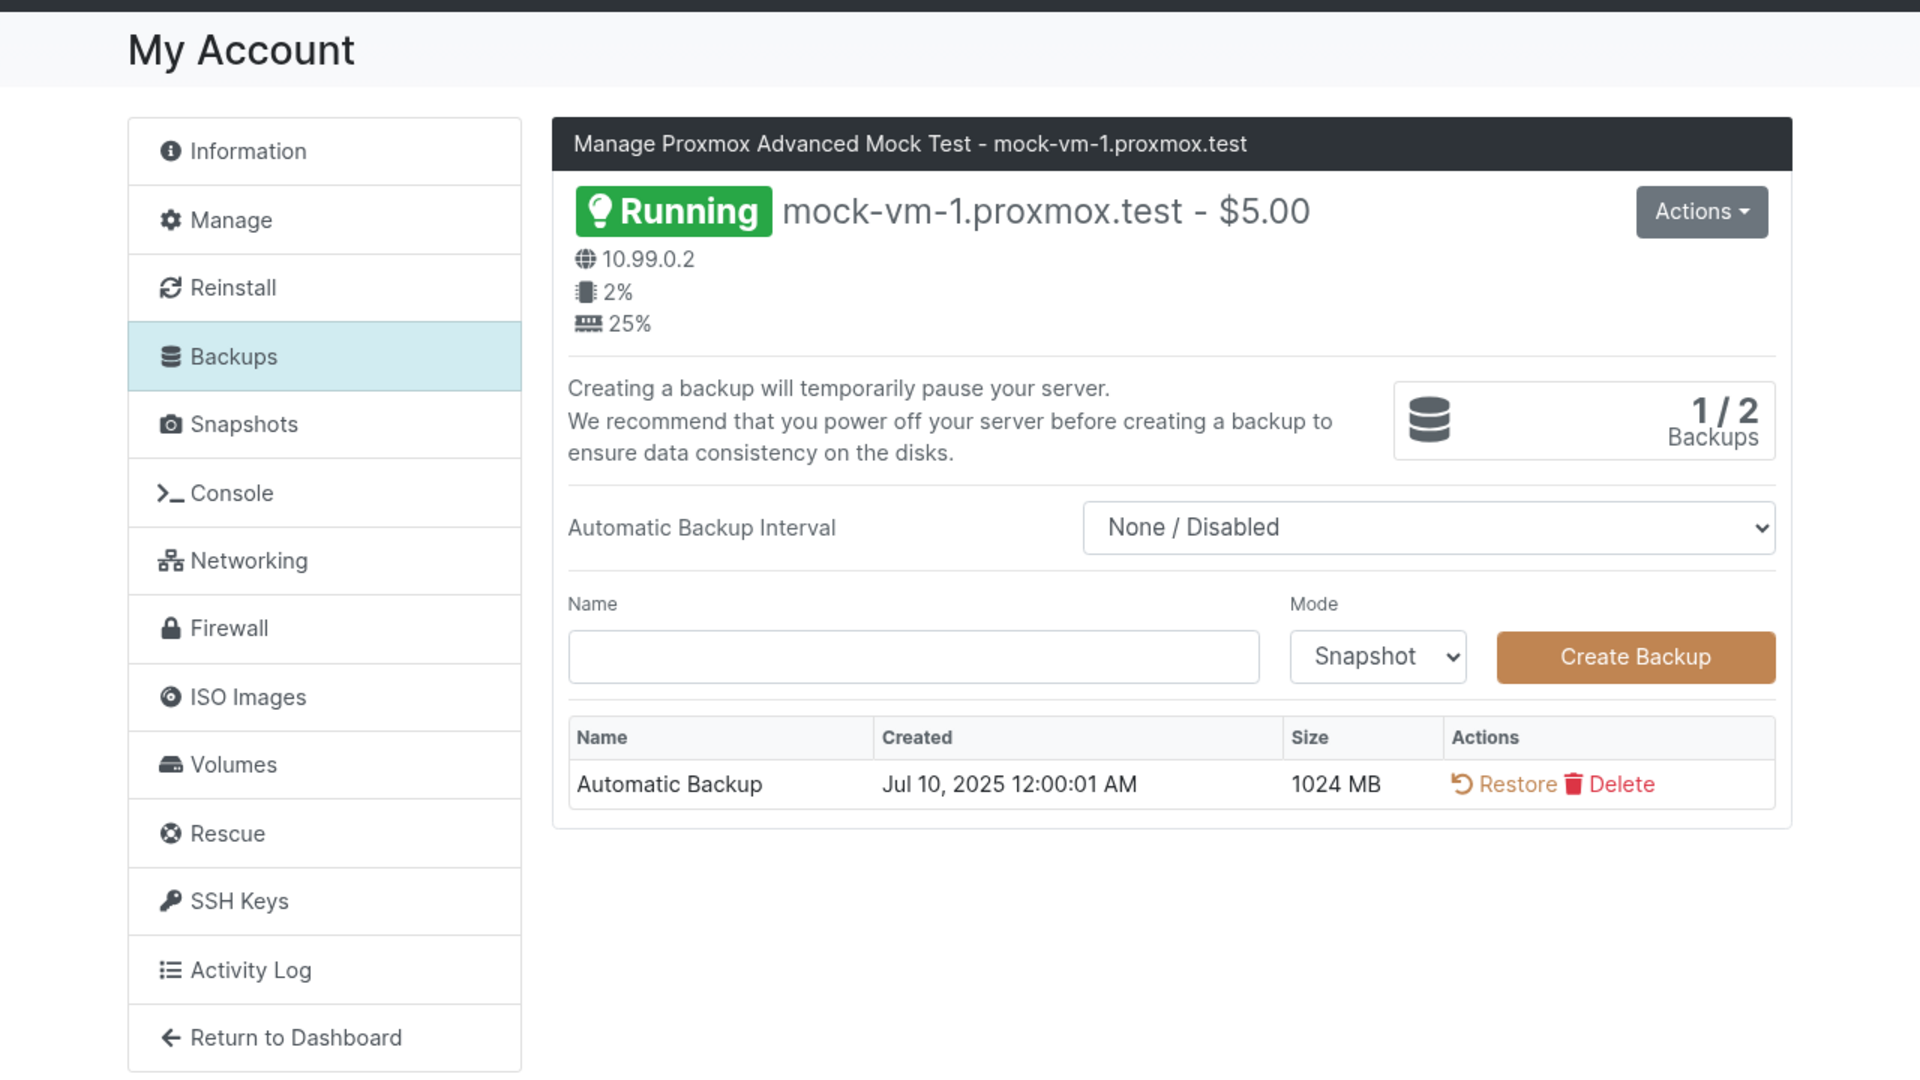The height and width of the screenshot is (1080, 1920).
Task: Click the CPU chip icon beside 2%
Action: coord(586,292)
